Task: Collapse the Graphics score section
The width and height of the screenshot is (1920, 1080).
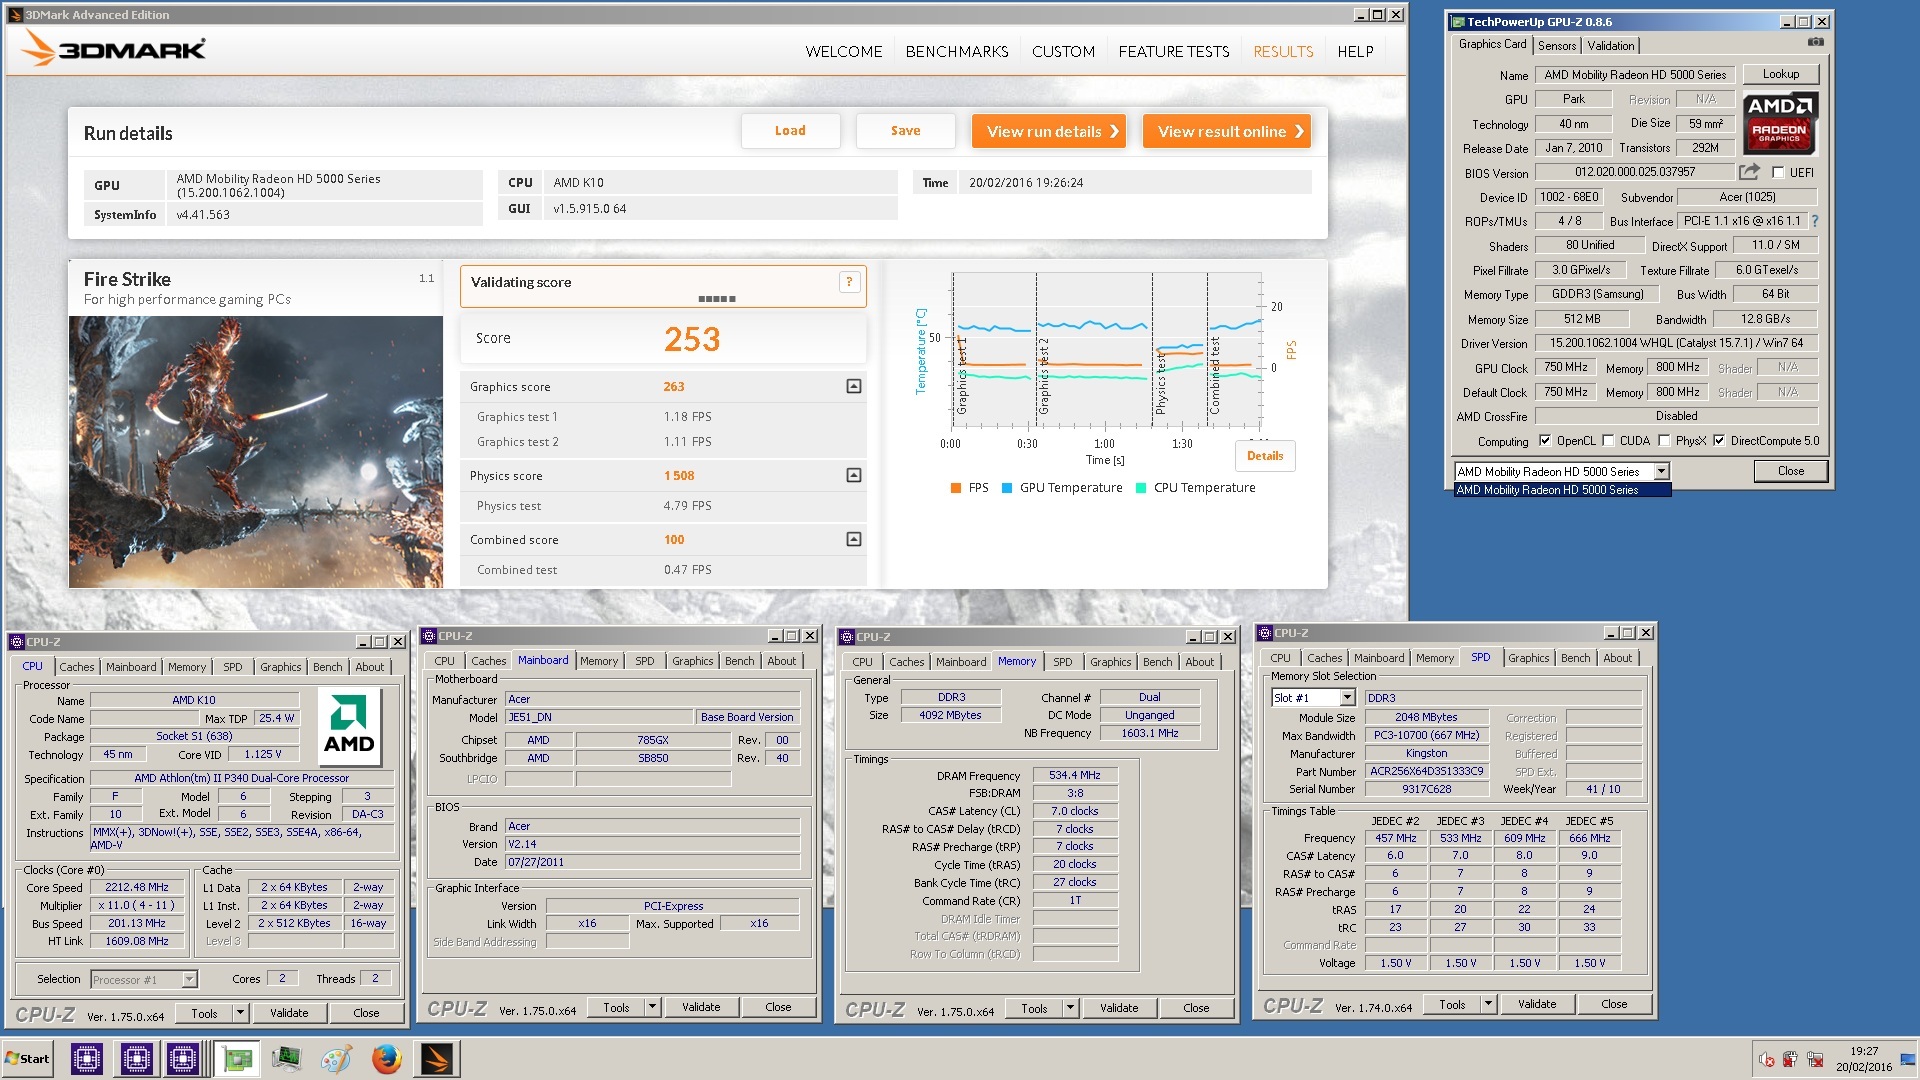Action: [854, 386]
